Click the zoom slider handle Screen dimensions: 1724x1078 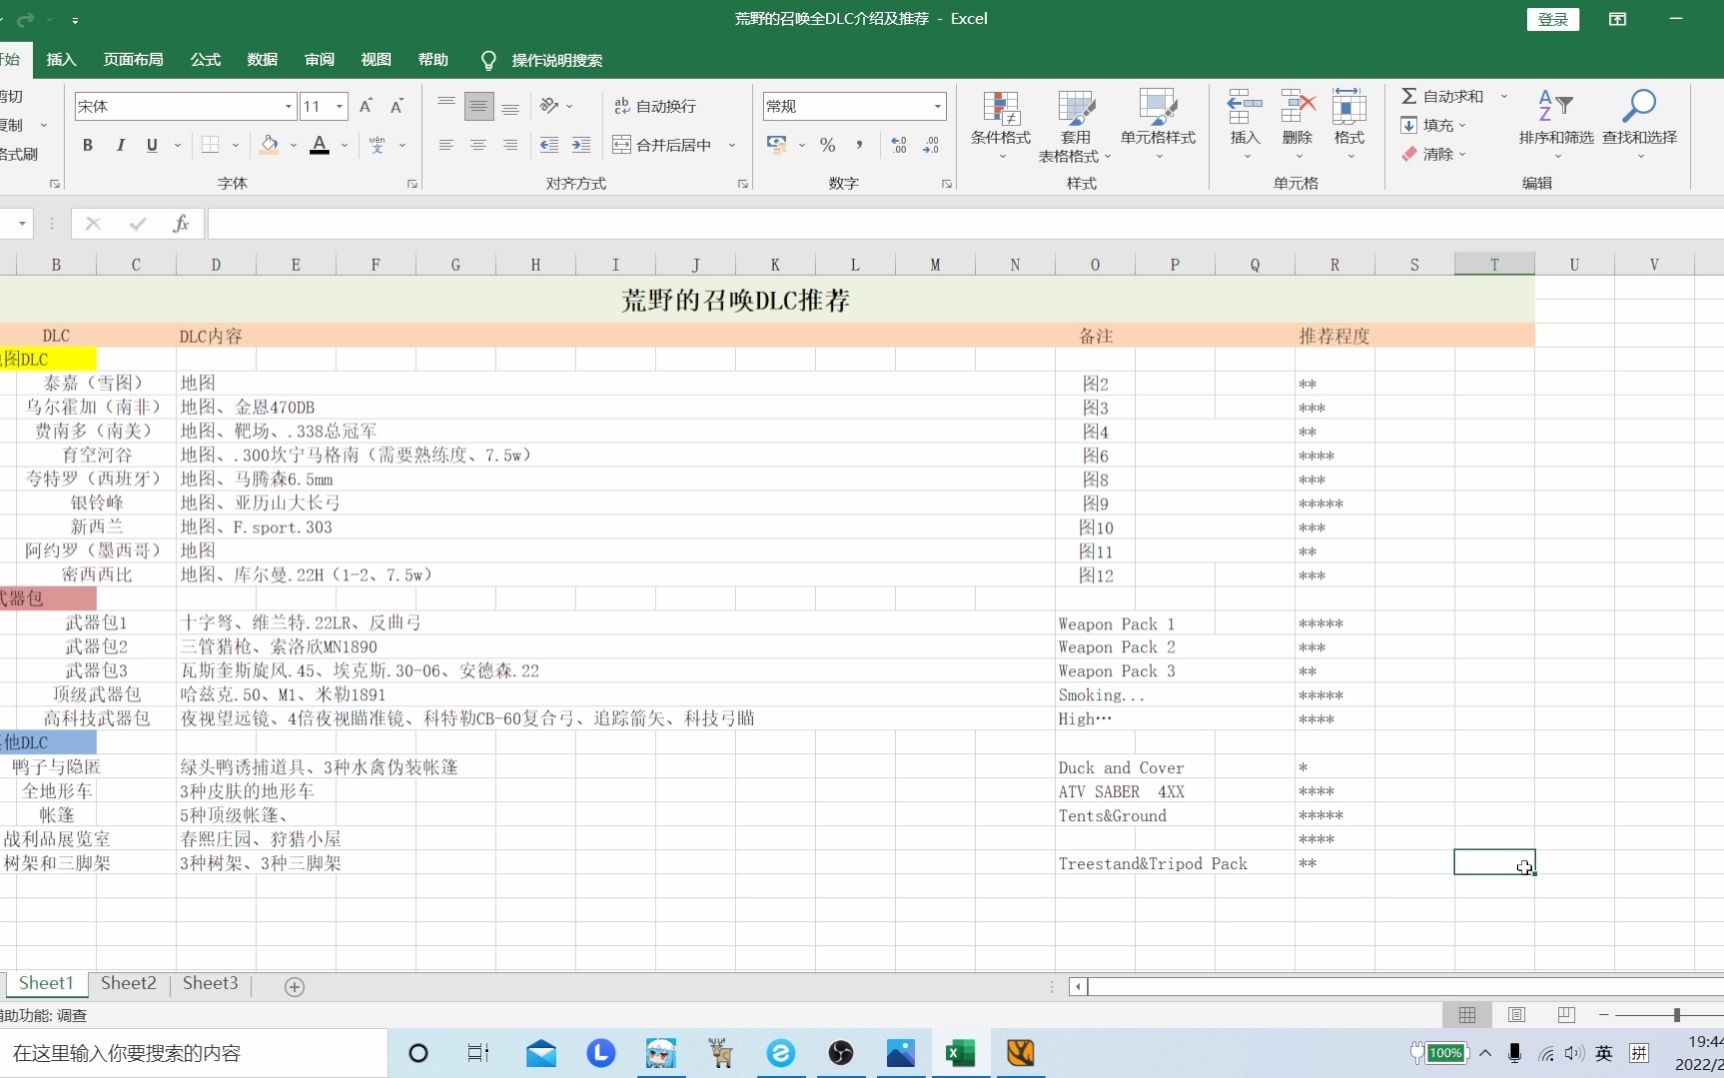click(1677, 1015)
